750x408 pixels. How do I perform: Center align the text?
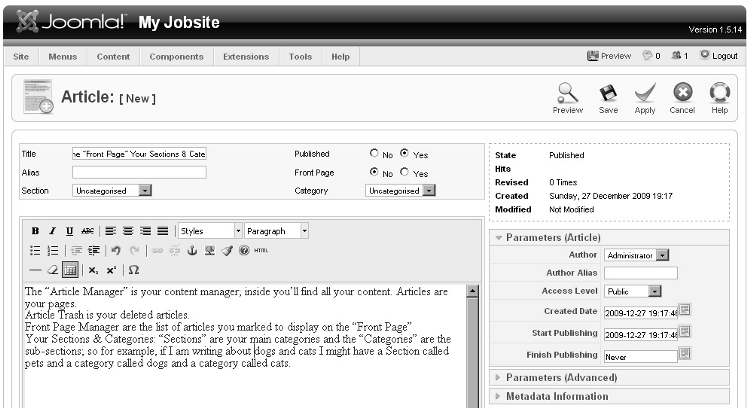tap(128, 231)
